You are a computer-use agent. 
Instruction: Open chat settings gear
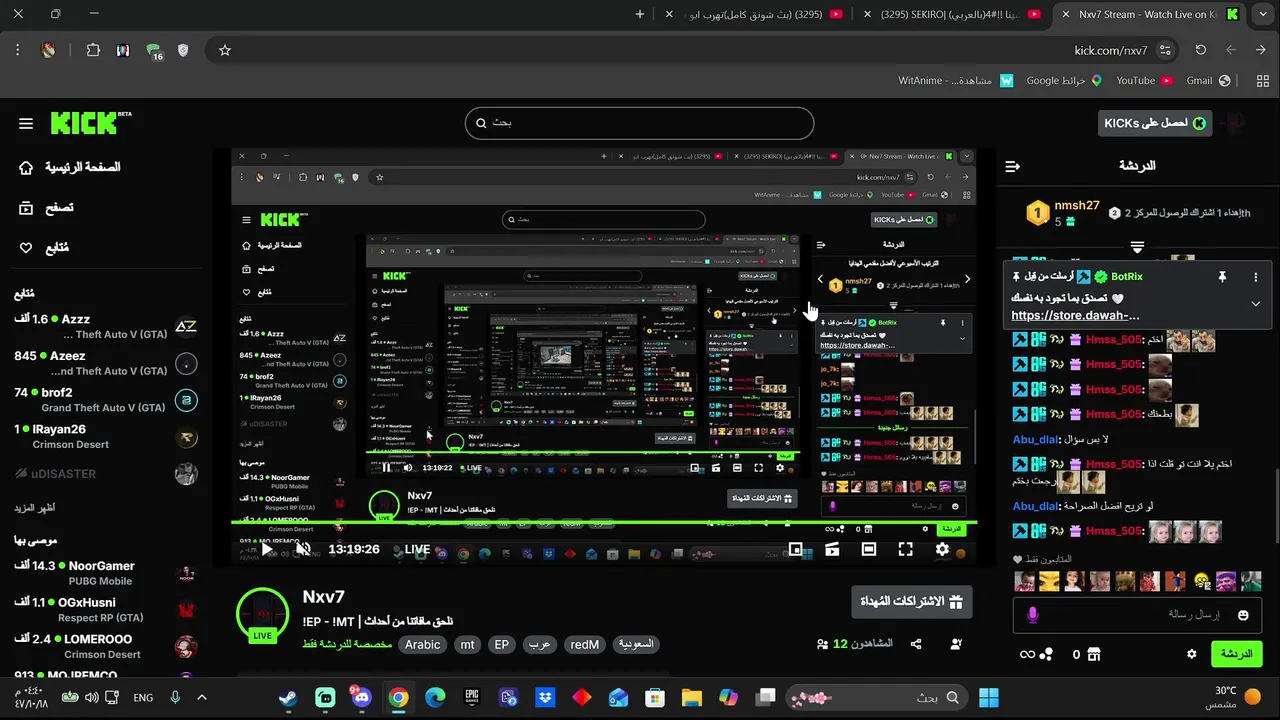coord(1191,654)
